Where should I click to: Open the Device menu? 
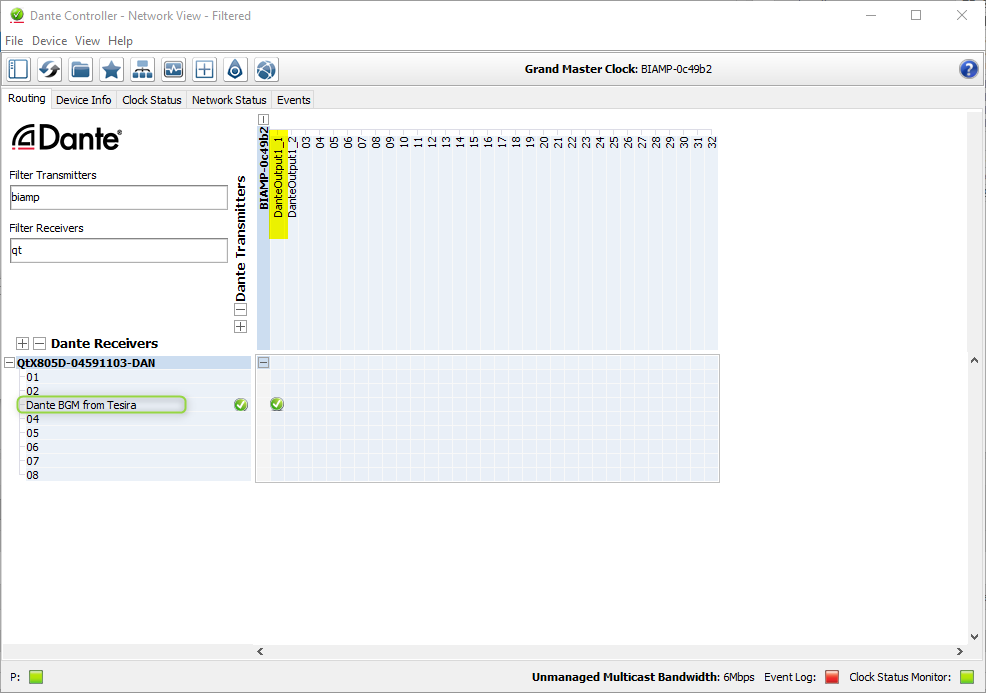click(50, 41)
